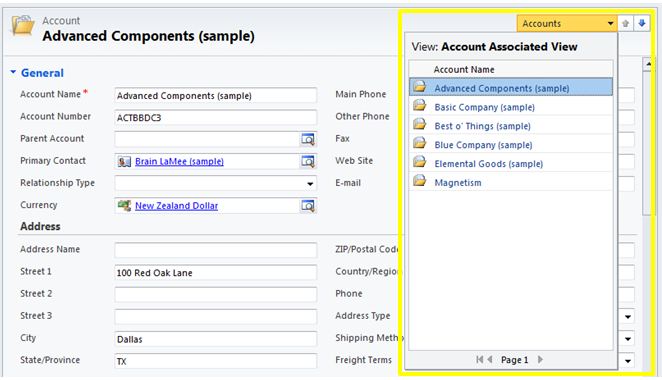Image resolution: width=662 pixels, height=380 pixels.
Task: Click currency icon before New Zealand Dollar
Action: pos(124,206)
